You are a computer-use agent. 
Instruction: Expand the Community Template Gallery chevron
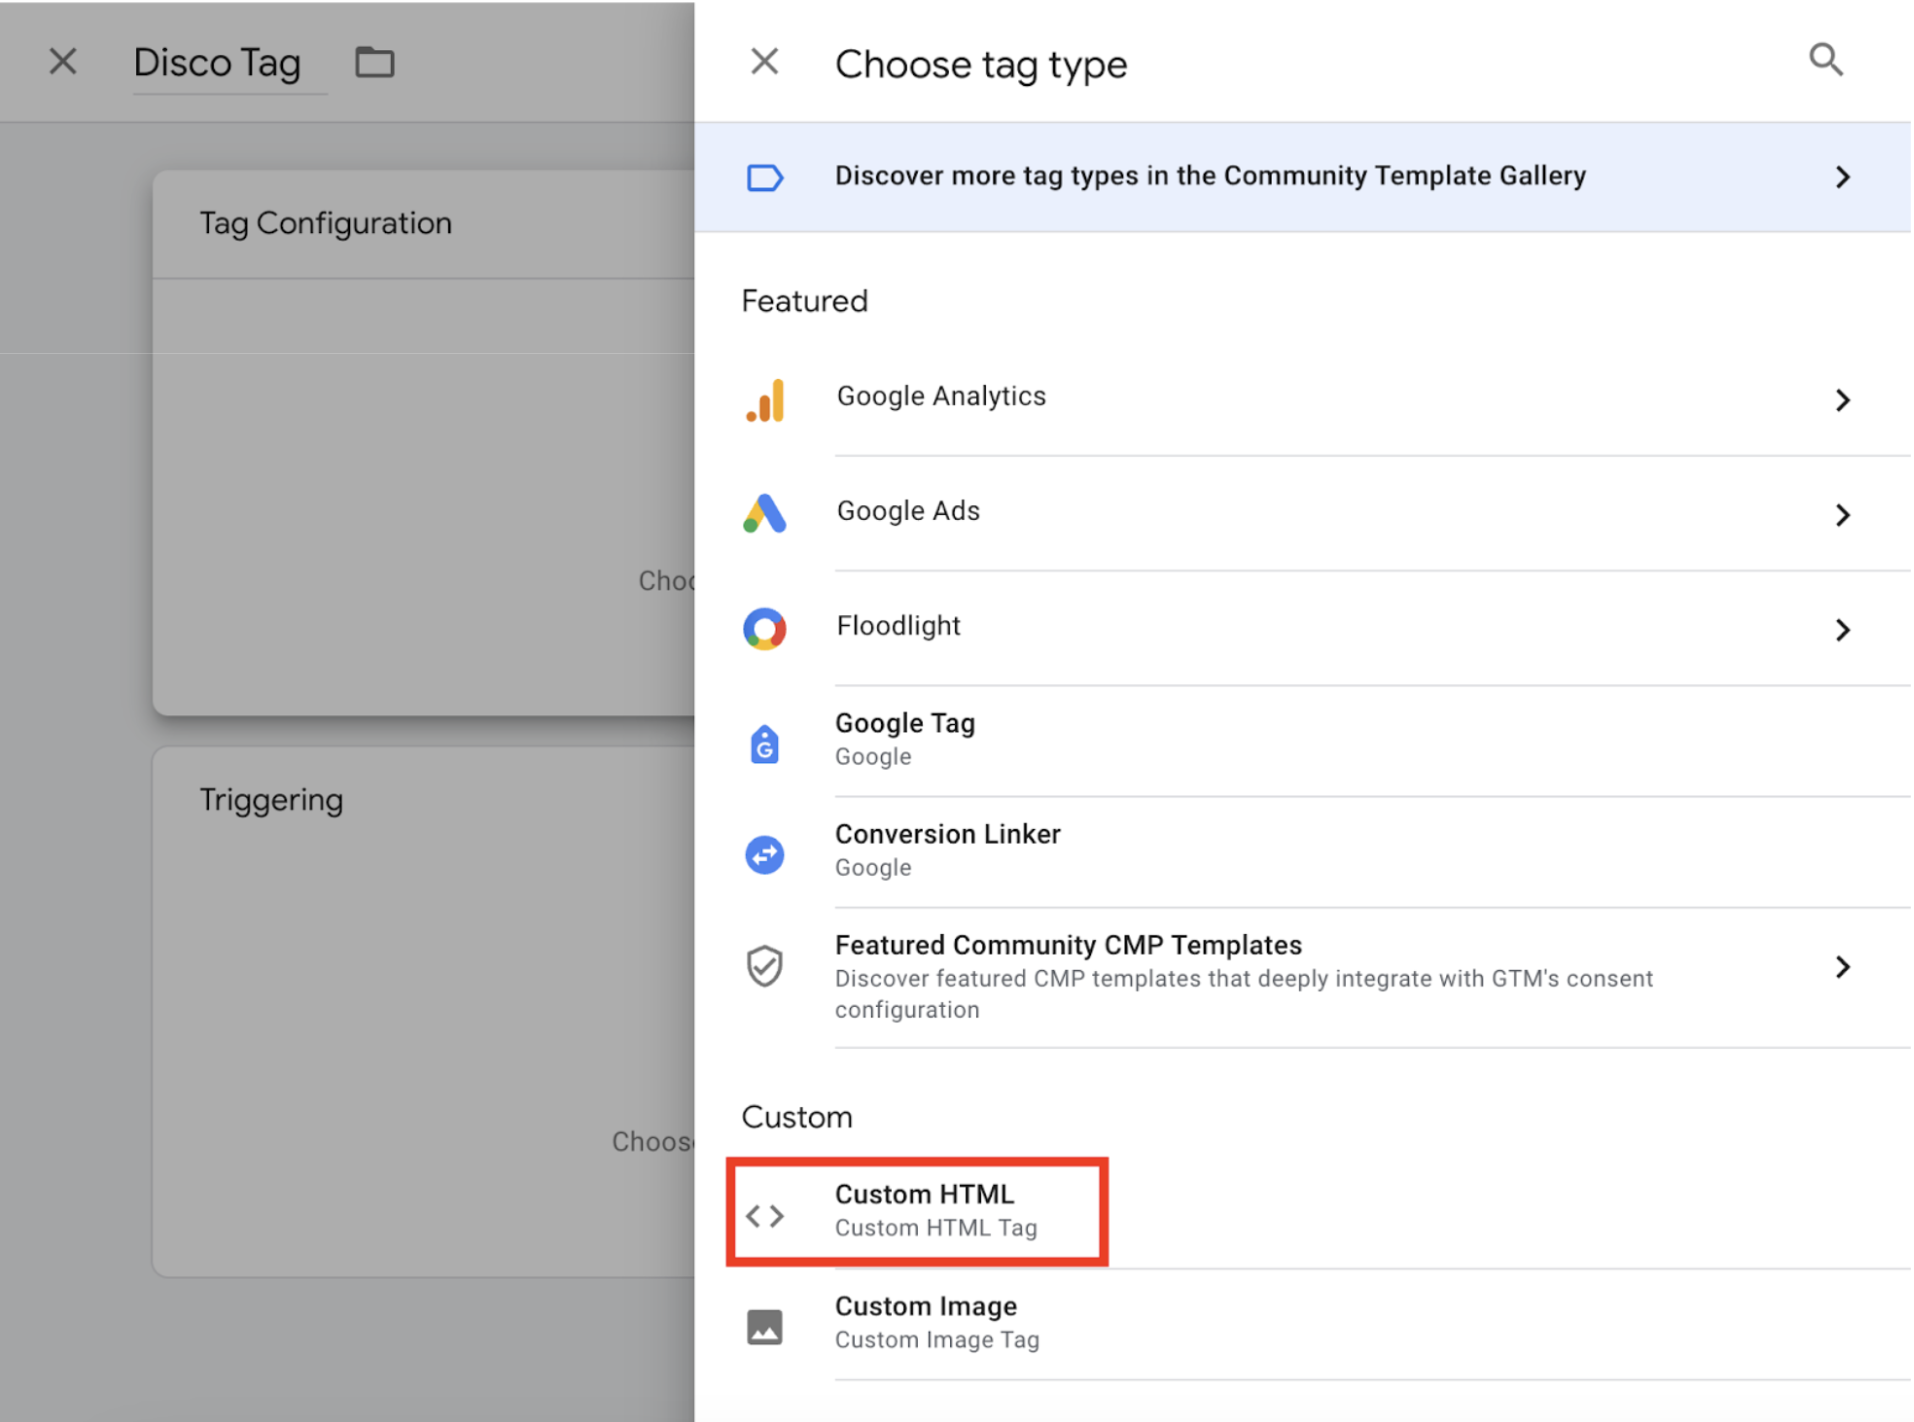point(1842,178)
